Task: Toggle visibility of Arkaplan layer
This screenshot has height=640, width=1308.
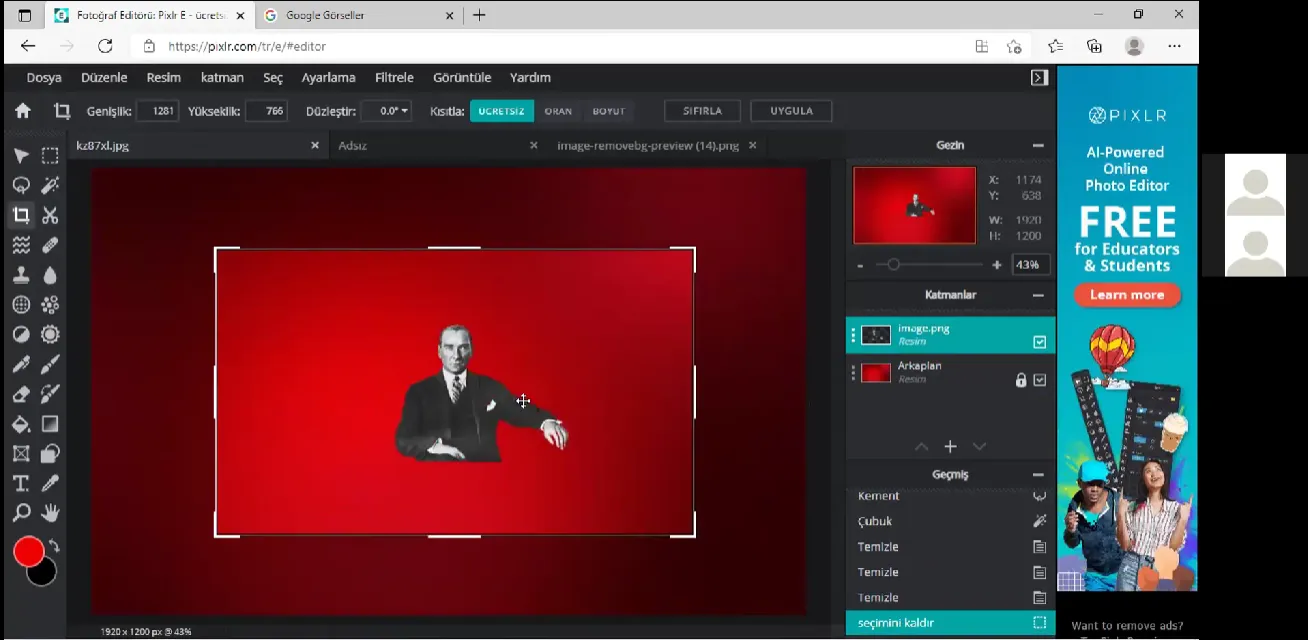Action: coord(1039,380)
